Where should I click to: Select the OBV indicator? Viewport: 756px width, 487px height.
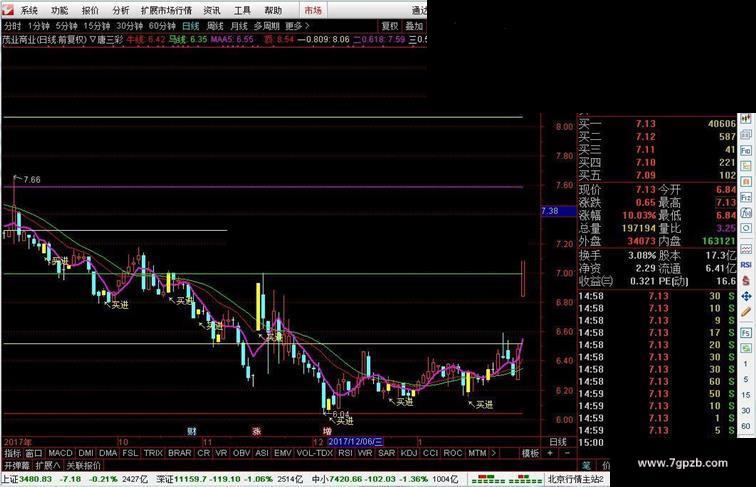242,453
